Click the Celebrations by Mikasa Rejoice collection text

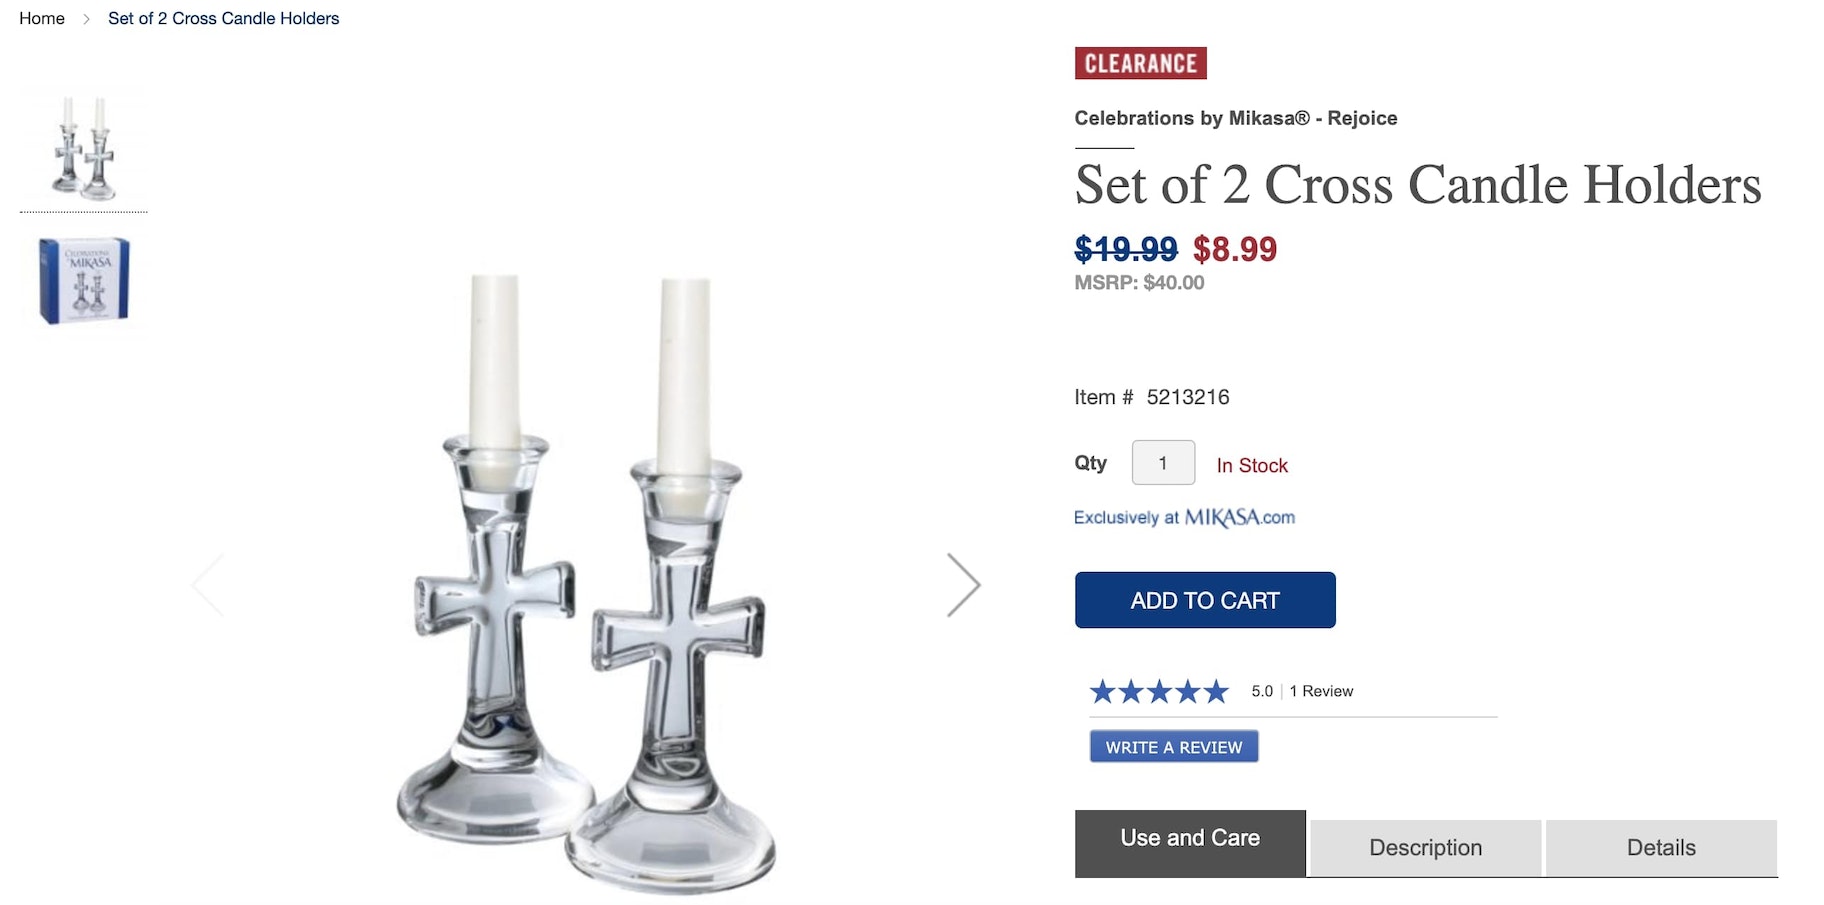[1235, 118]
